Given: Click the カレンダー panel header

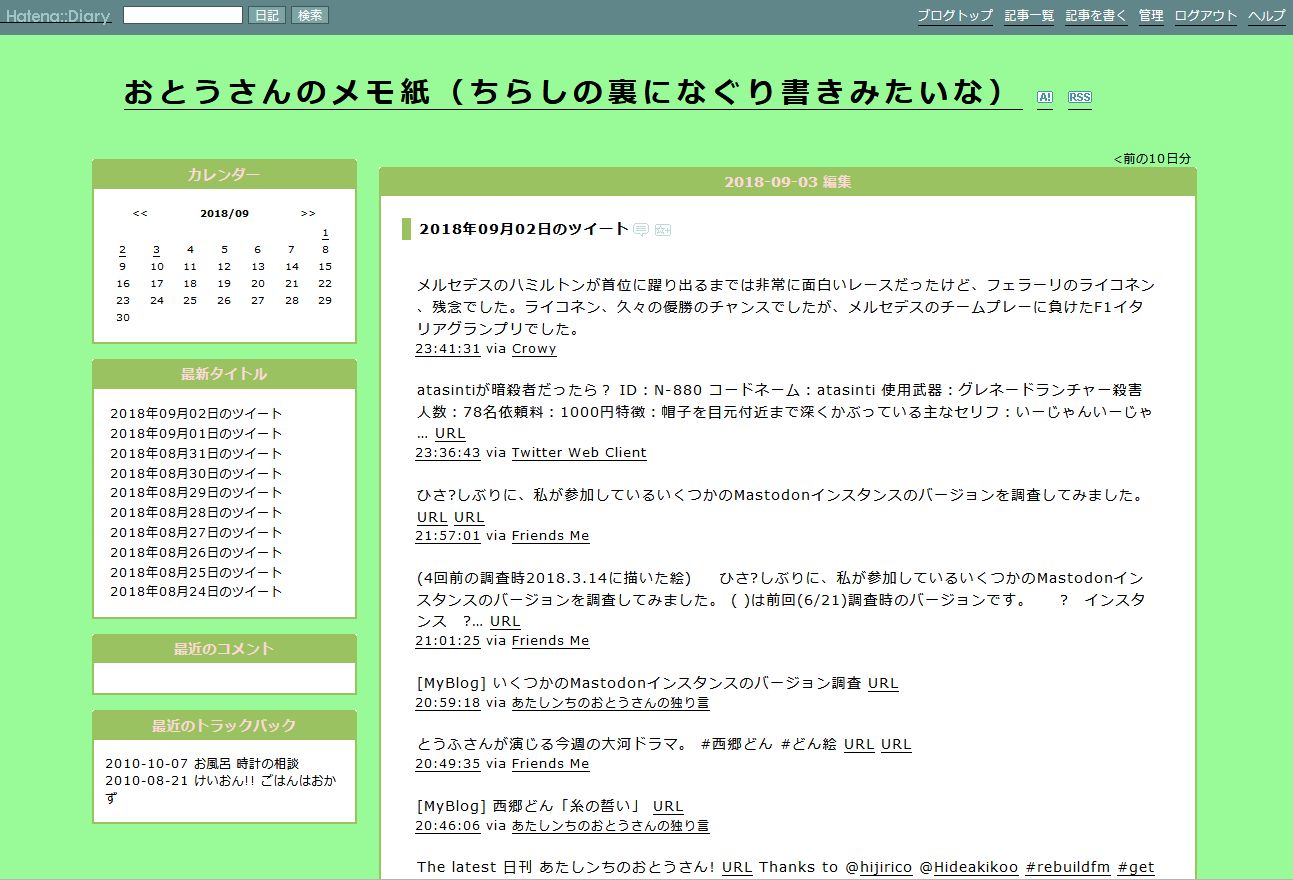Looking at the screenshot, I should coord(224,175).
